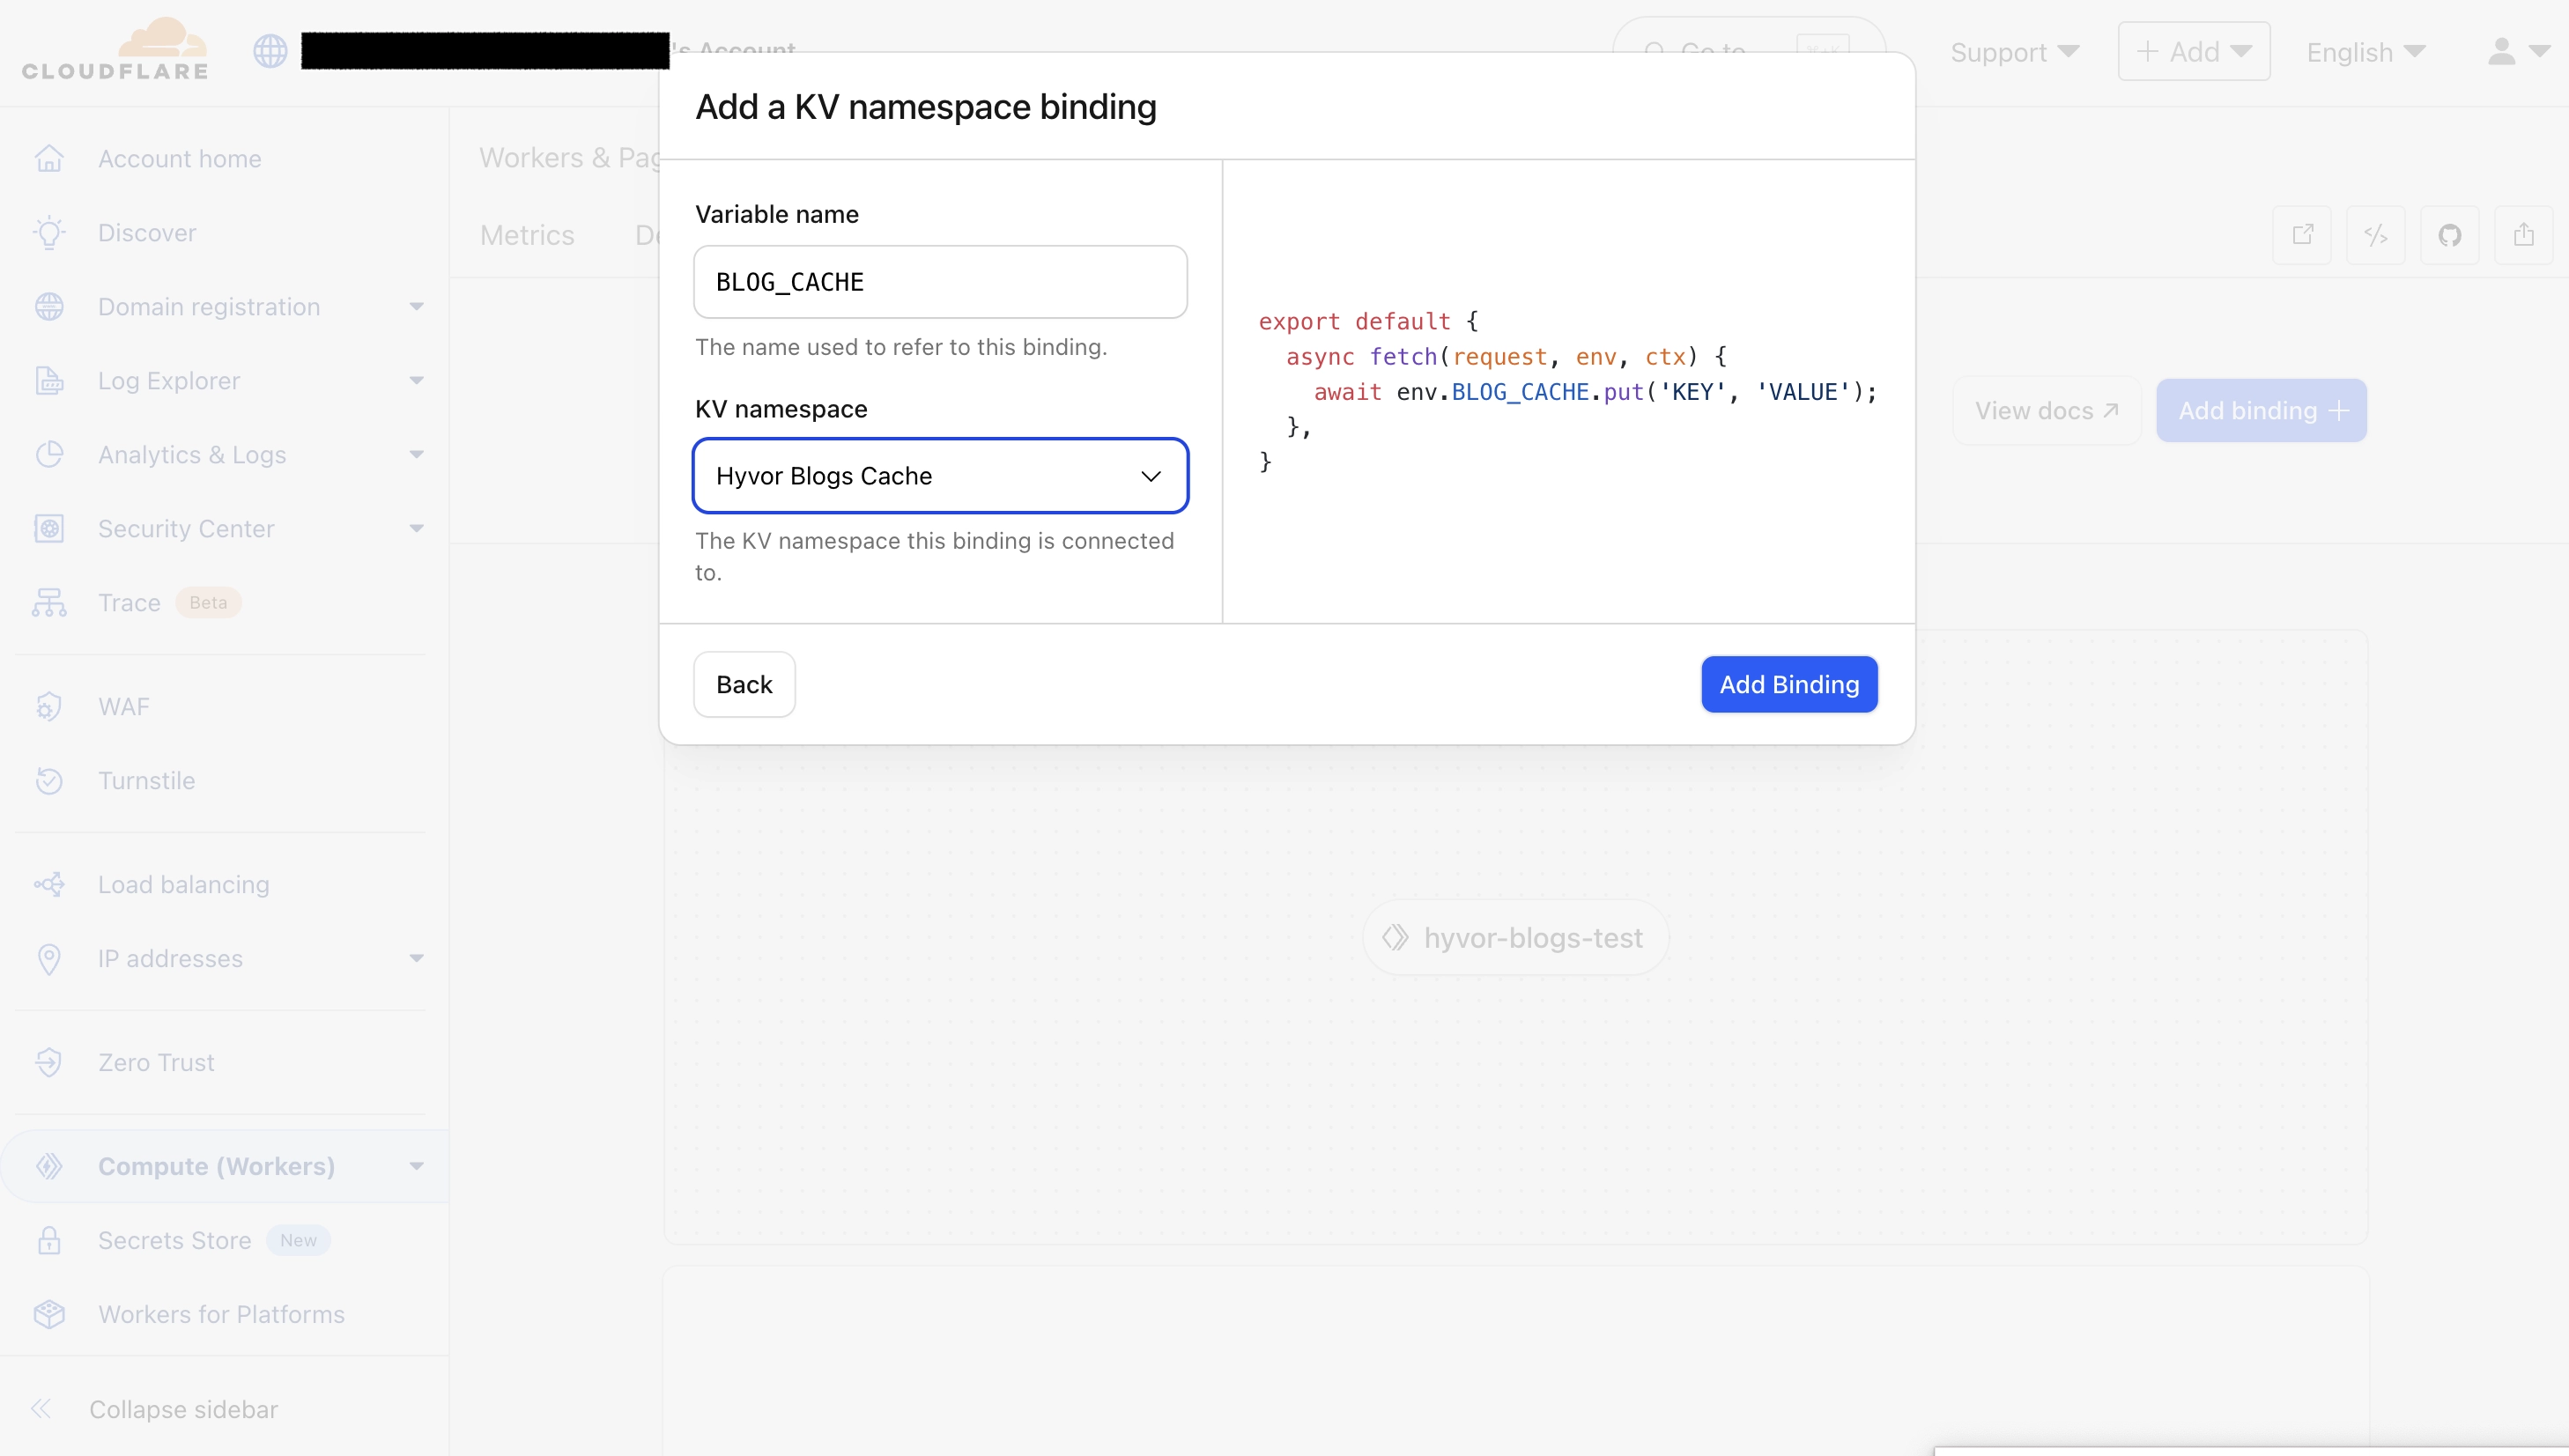Click the Domain registration globe icon
Image resolution: width=2569 pixels, height=1456 pixels.
(49, 307)
